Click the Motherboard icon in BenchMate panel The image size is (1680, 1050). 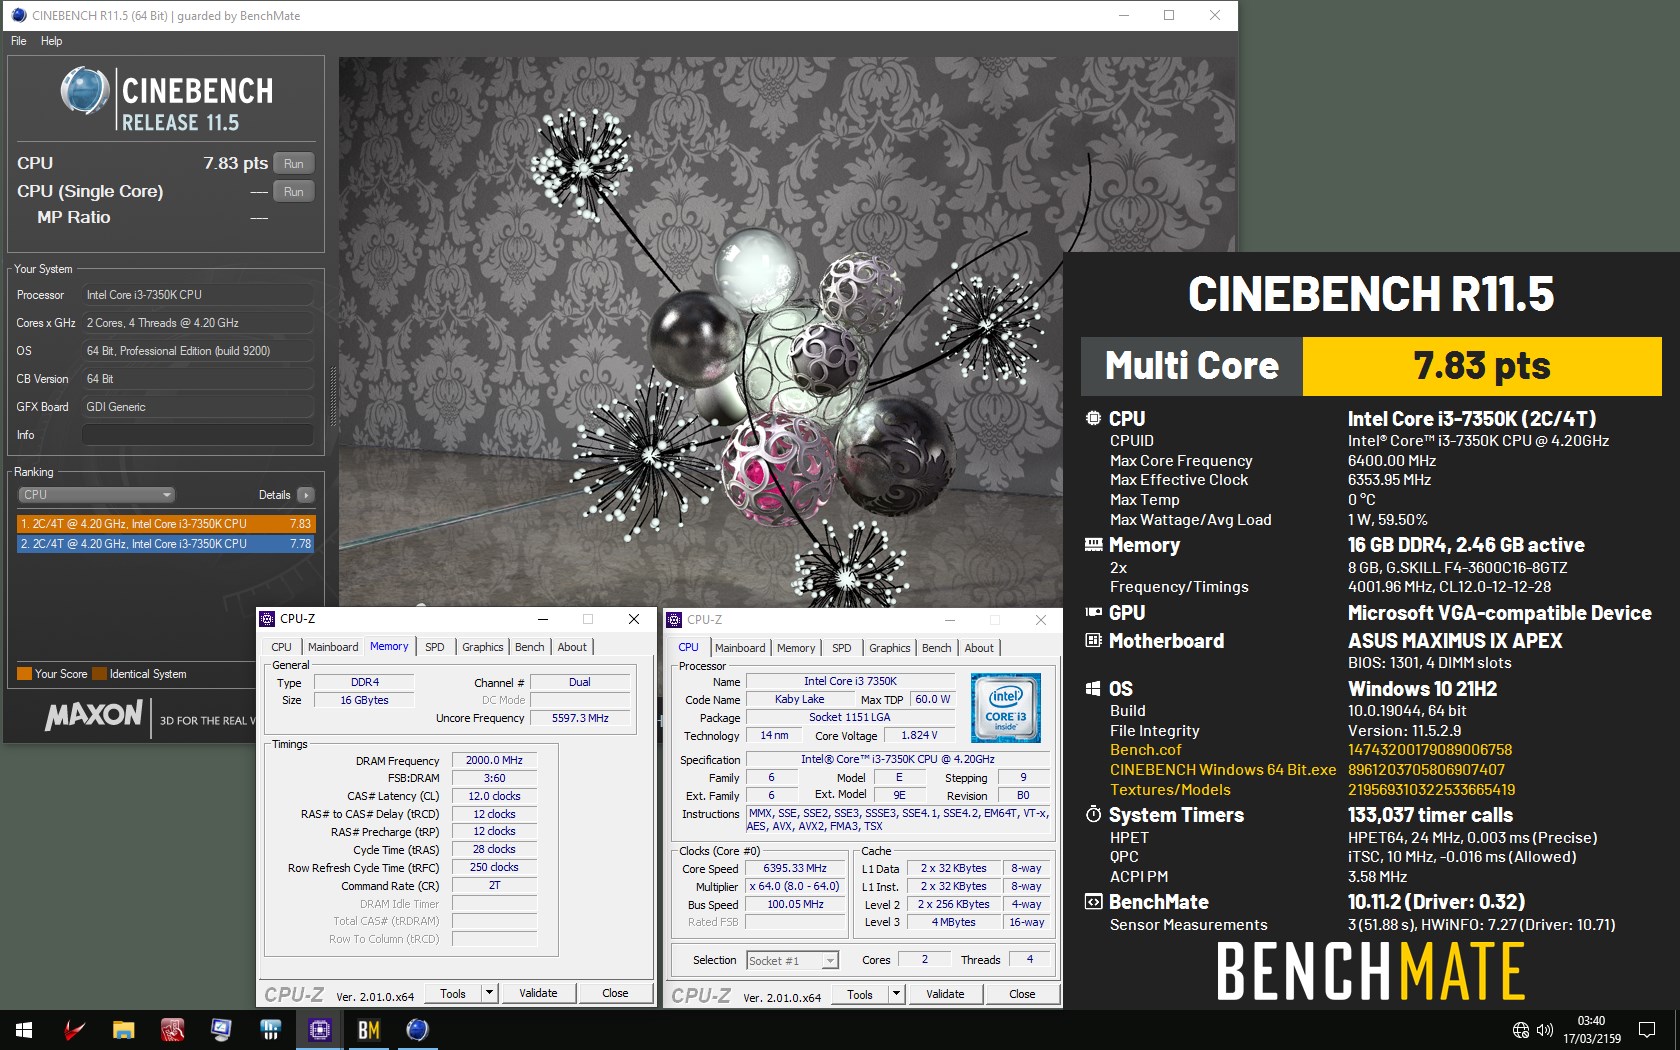[1094, 640]
